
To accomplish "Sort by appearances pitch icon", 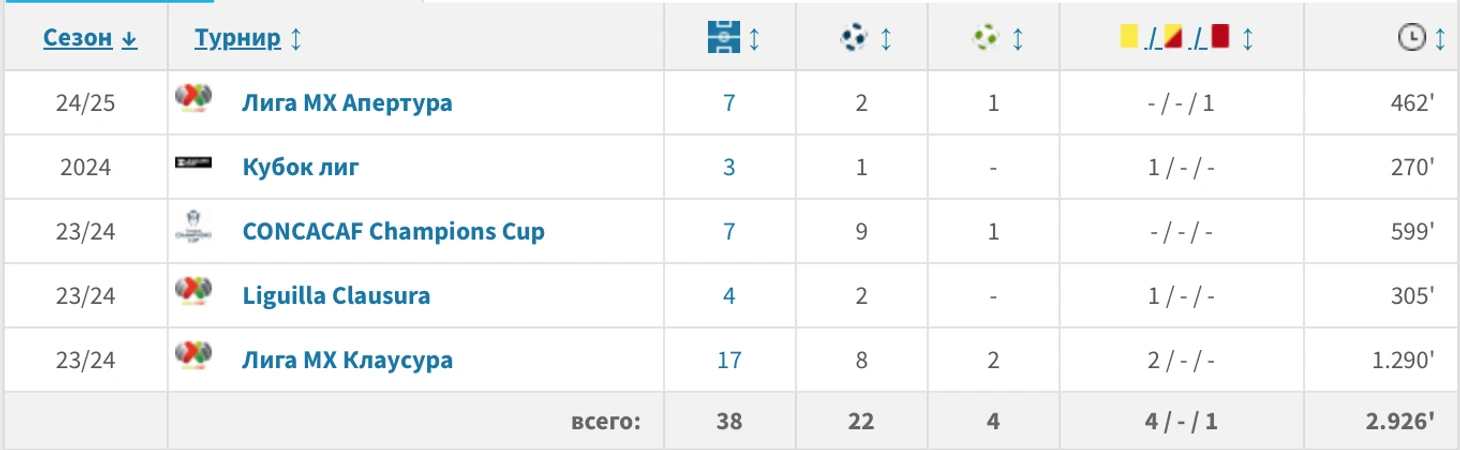I will (x=720, y=39).
